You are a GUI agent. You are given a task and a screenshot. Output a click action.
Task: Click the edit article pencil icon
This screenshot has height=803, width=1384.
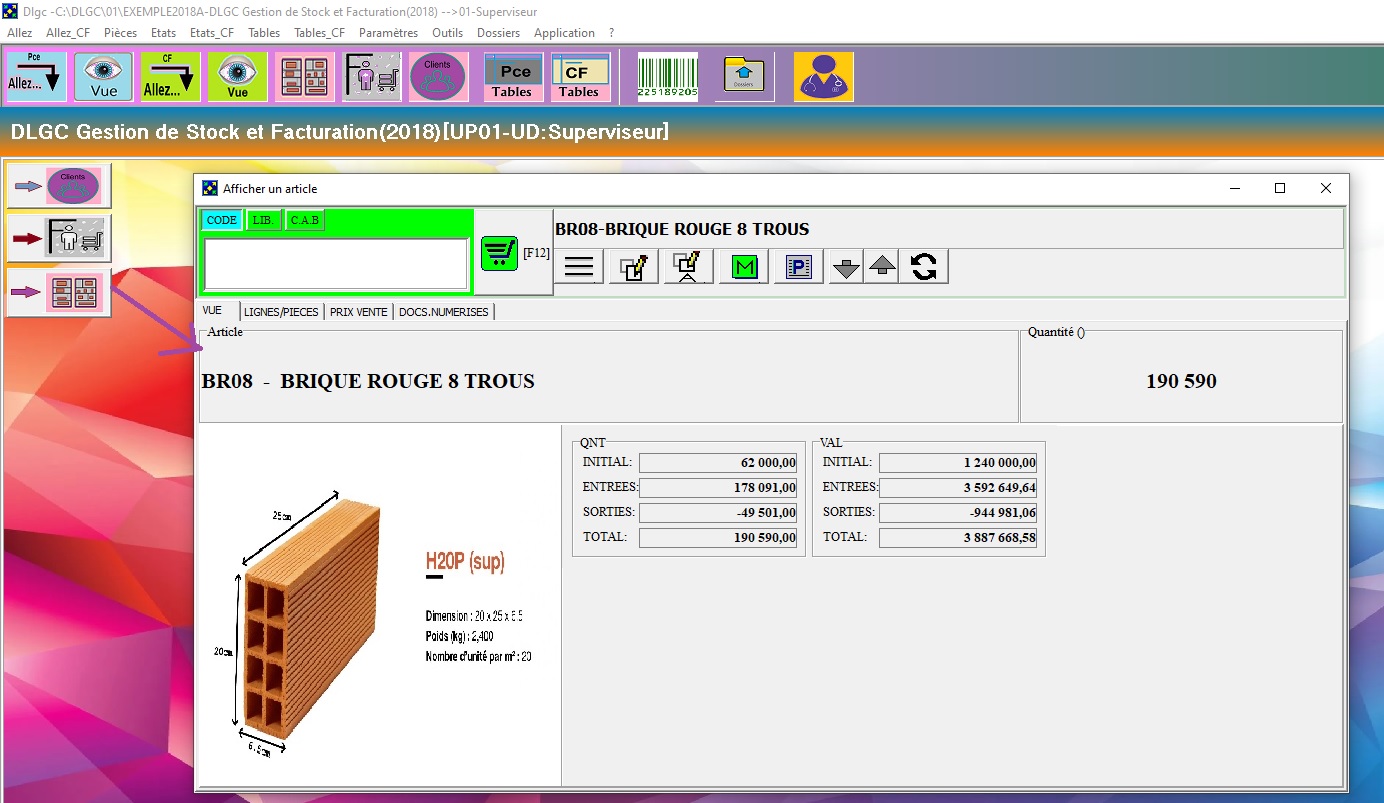633,267
